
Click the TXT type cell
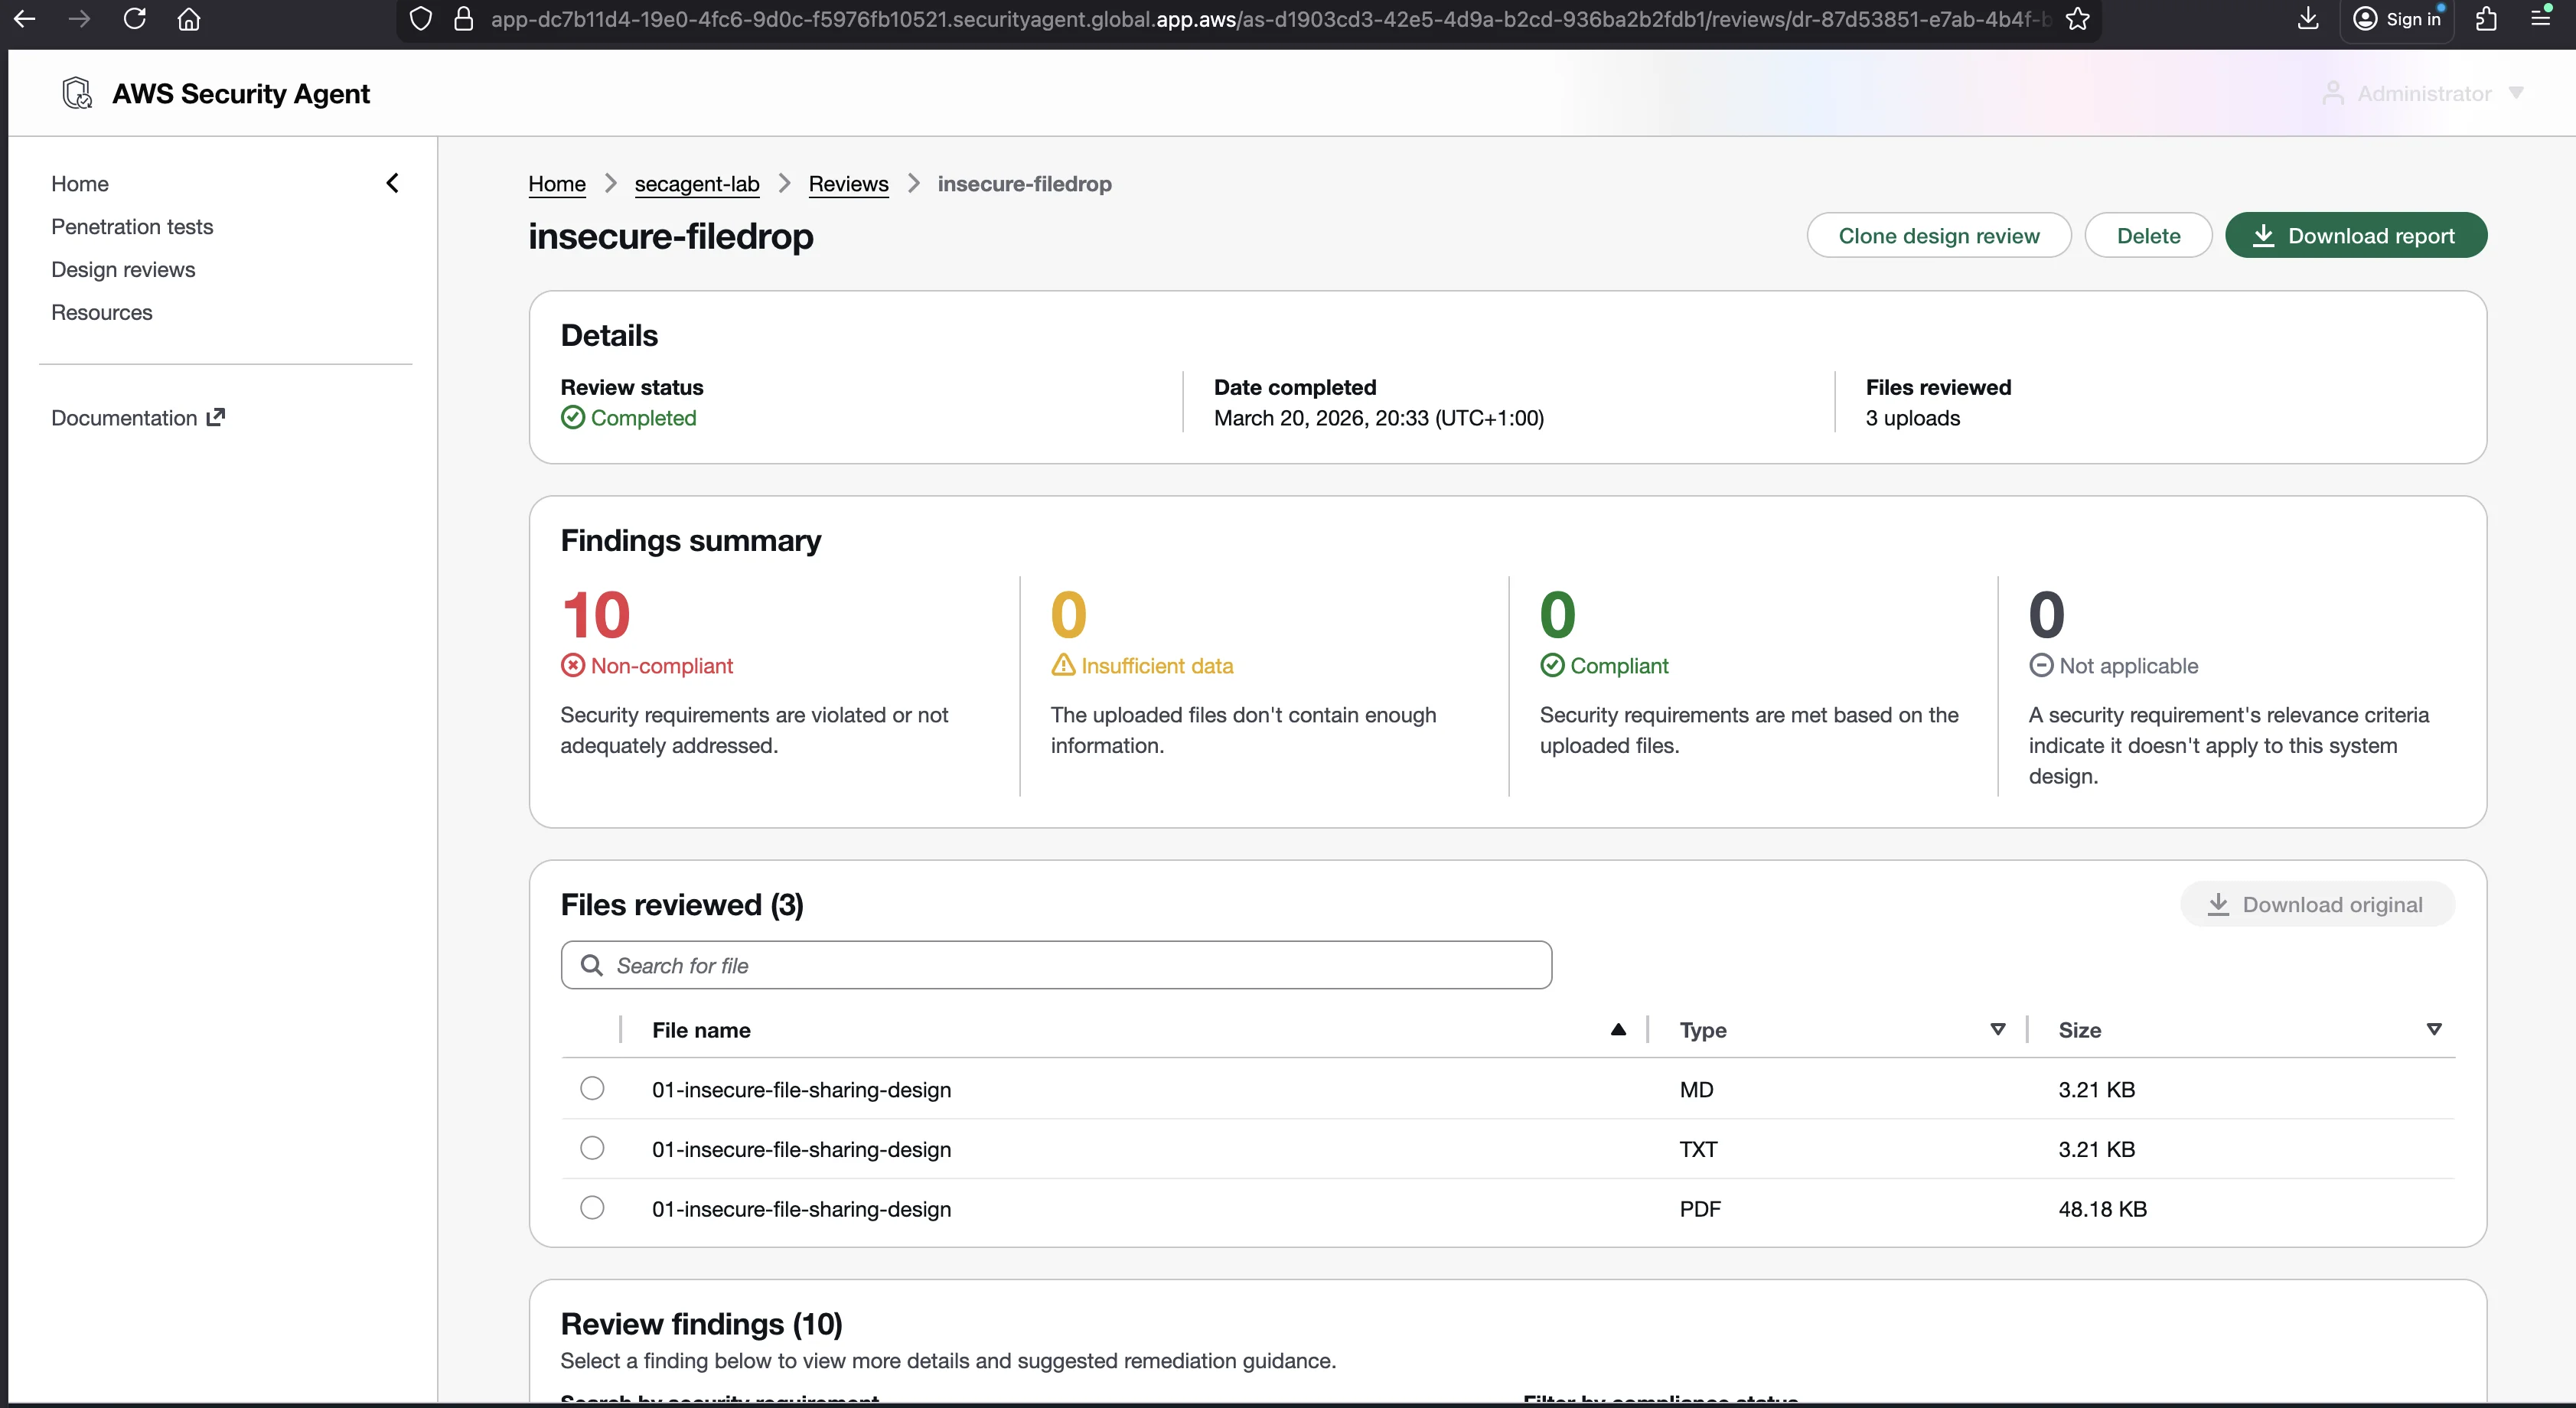(x=1698, y=1150)
